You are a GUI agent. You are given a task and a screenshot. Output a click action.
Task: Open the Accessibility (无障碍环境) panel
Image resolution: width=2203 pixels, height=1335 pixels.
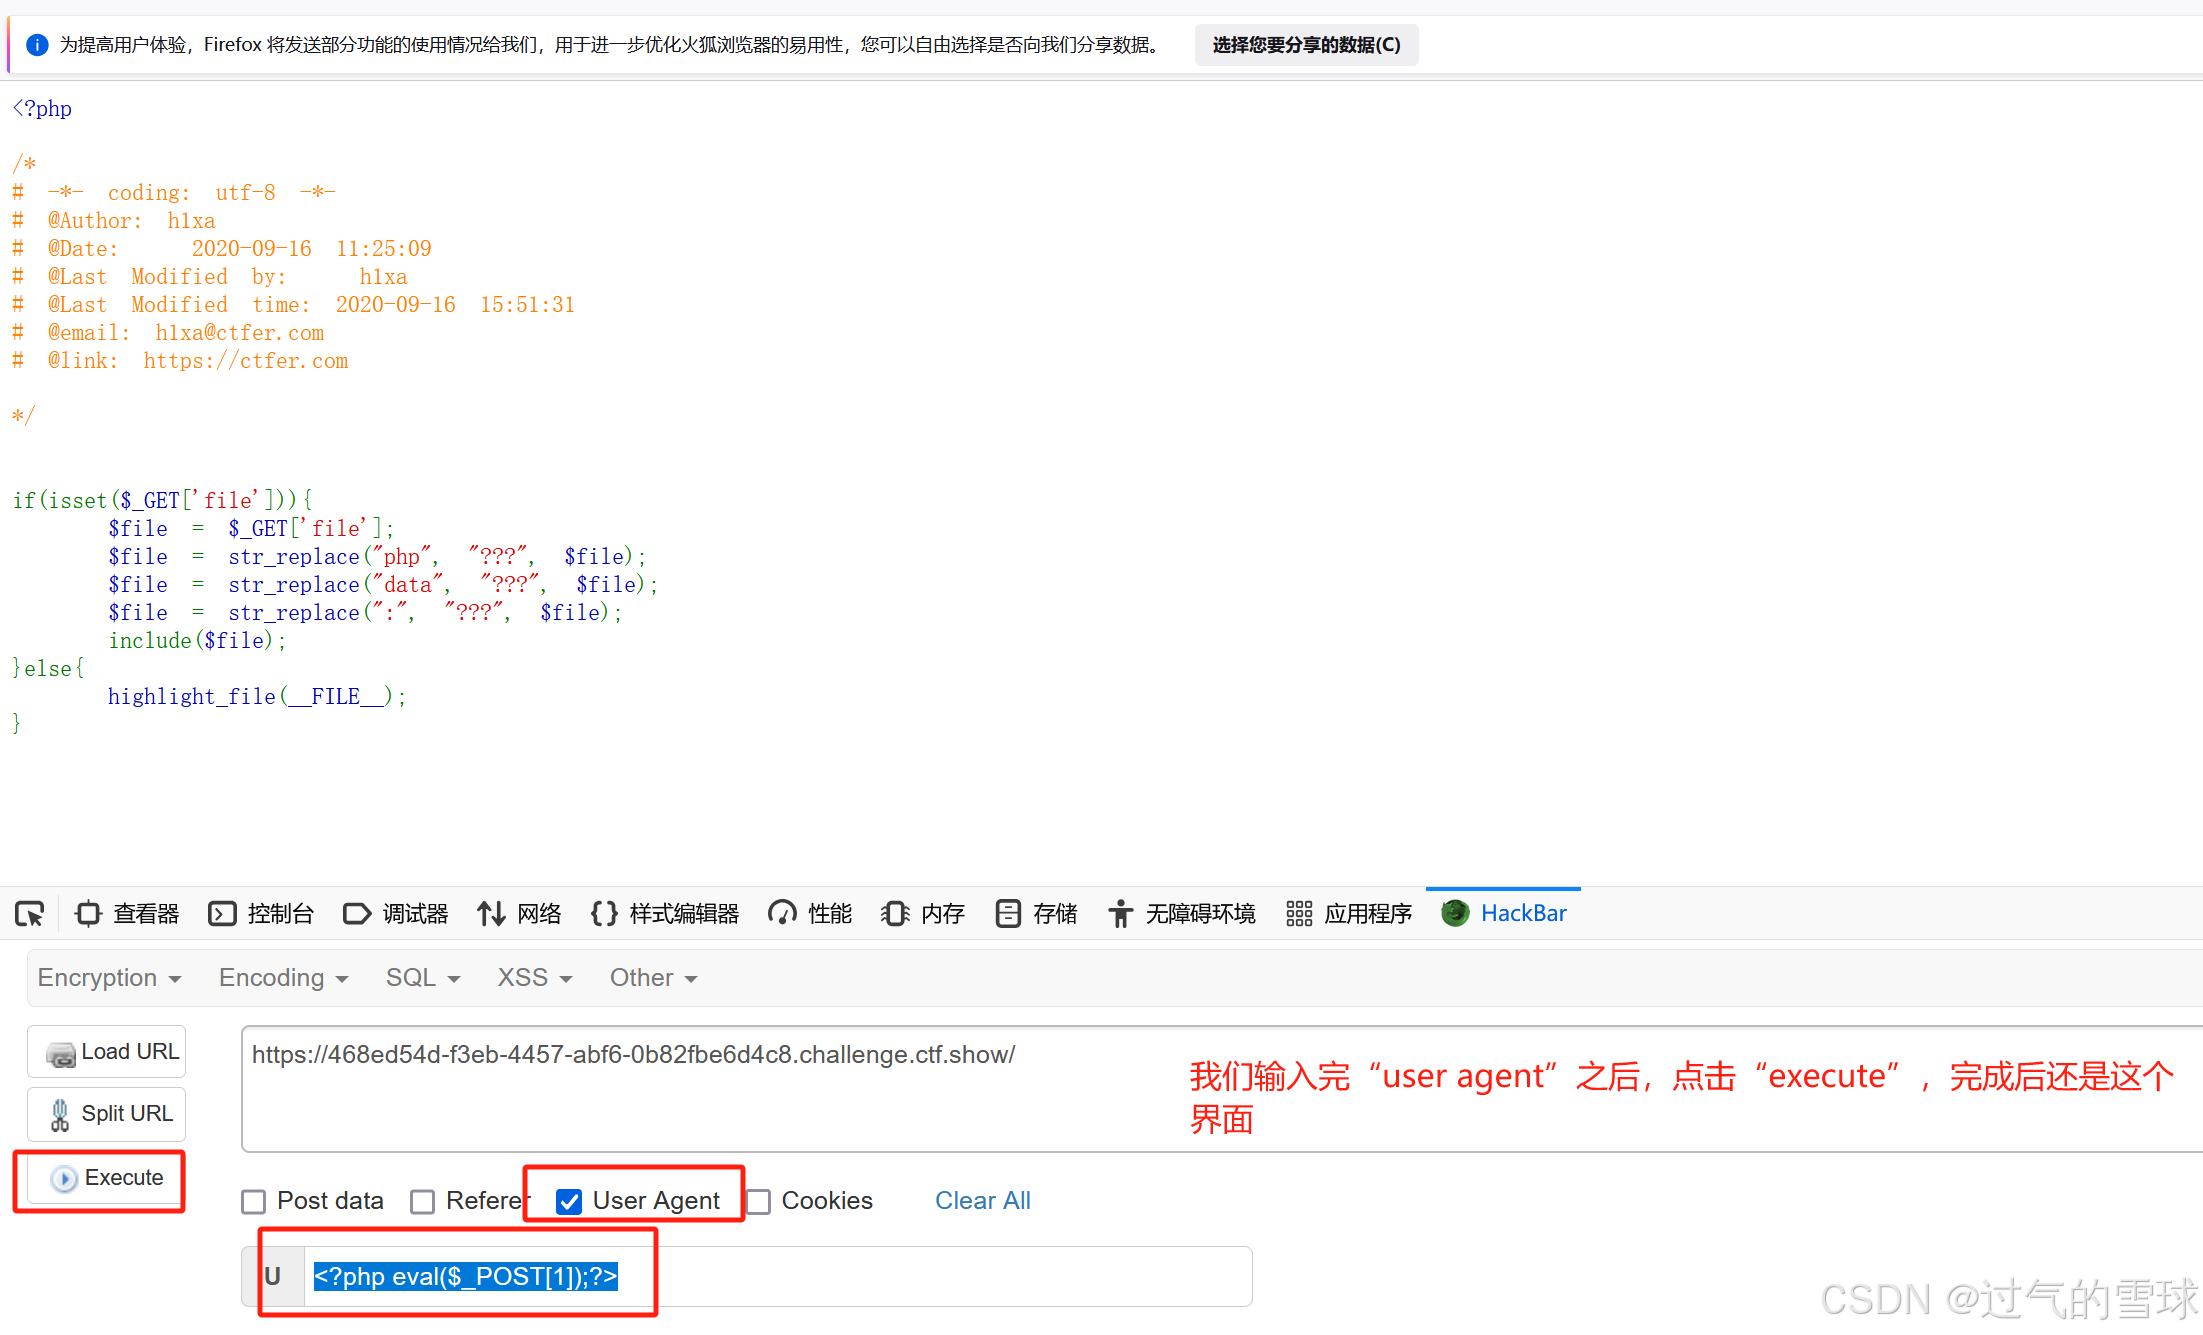click(x=1181, y=913)
